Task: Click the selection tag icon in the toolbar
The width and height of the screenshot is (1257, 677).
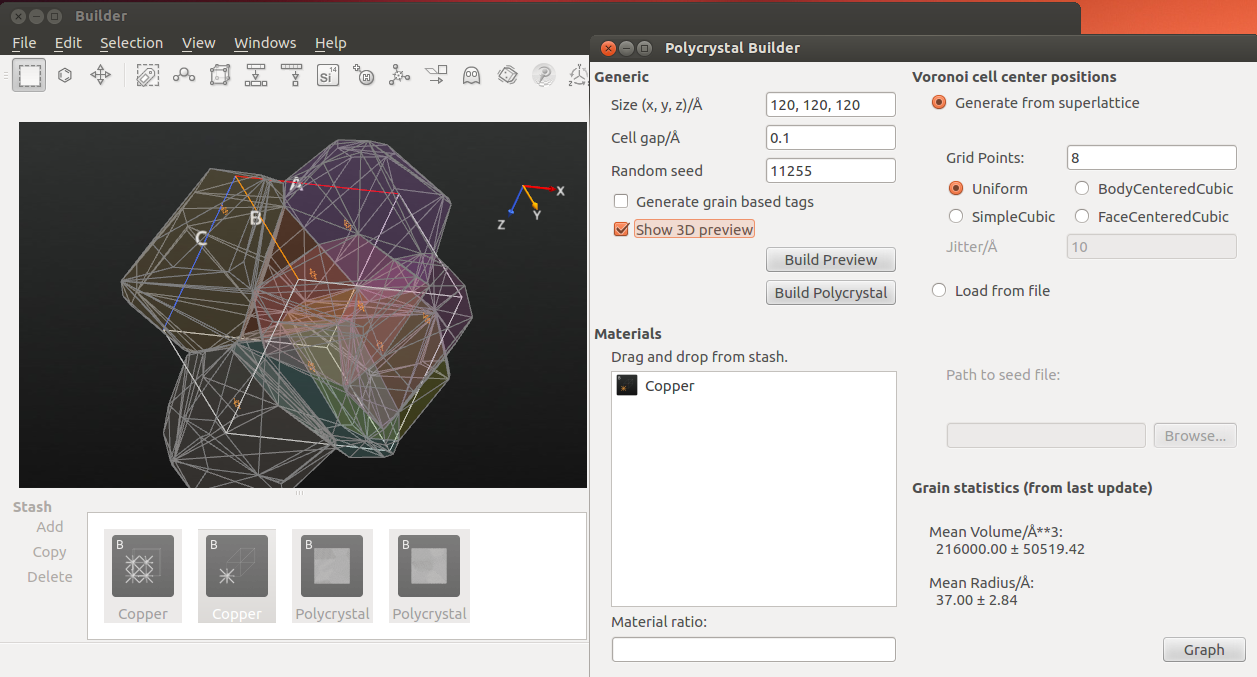Action: tap(147, 75)
